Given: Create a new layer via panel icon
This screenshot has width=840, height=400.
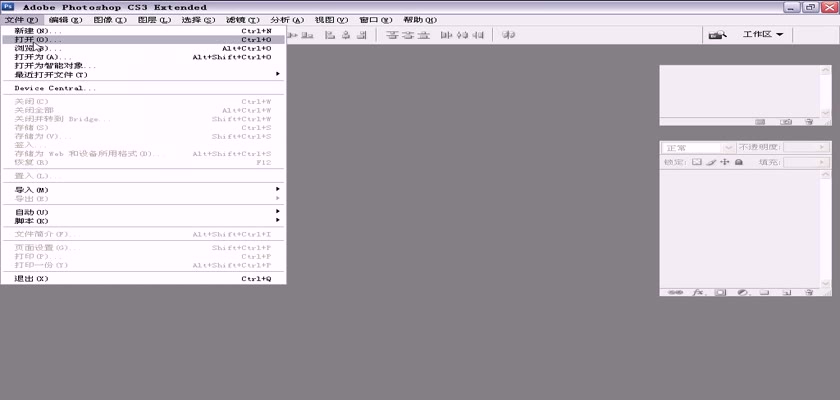Looking at the screenshot, I should point(786,292).
